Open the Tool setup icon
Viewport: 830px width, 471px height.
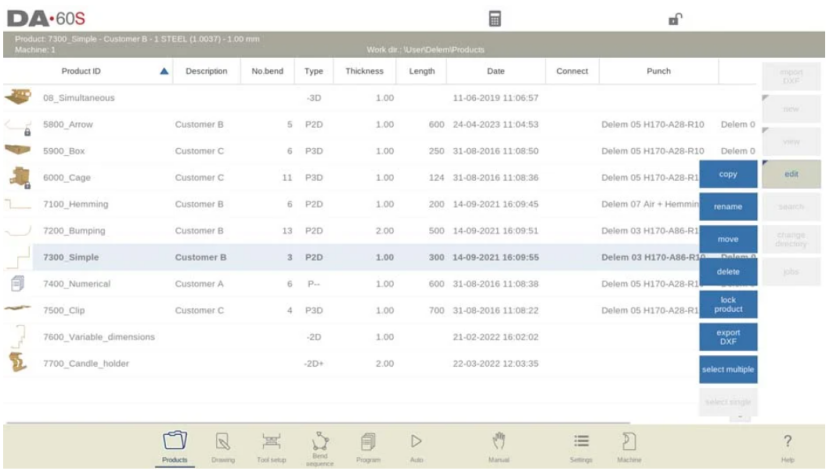271,445
